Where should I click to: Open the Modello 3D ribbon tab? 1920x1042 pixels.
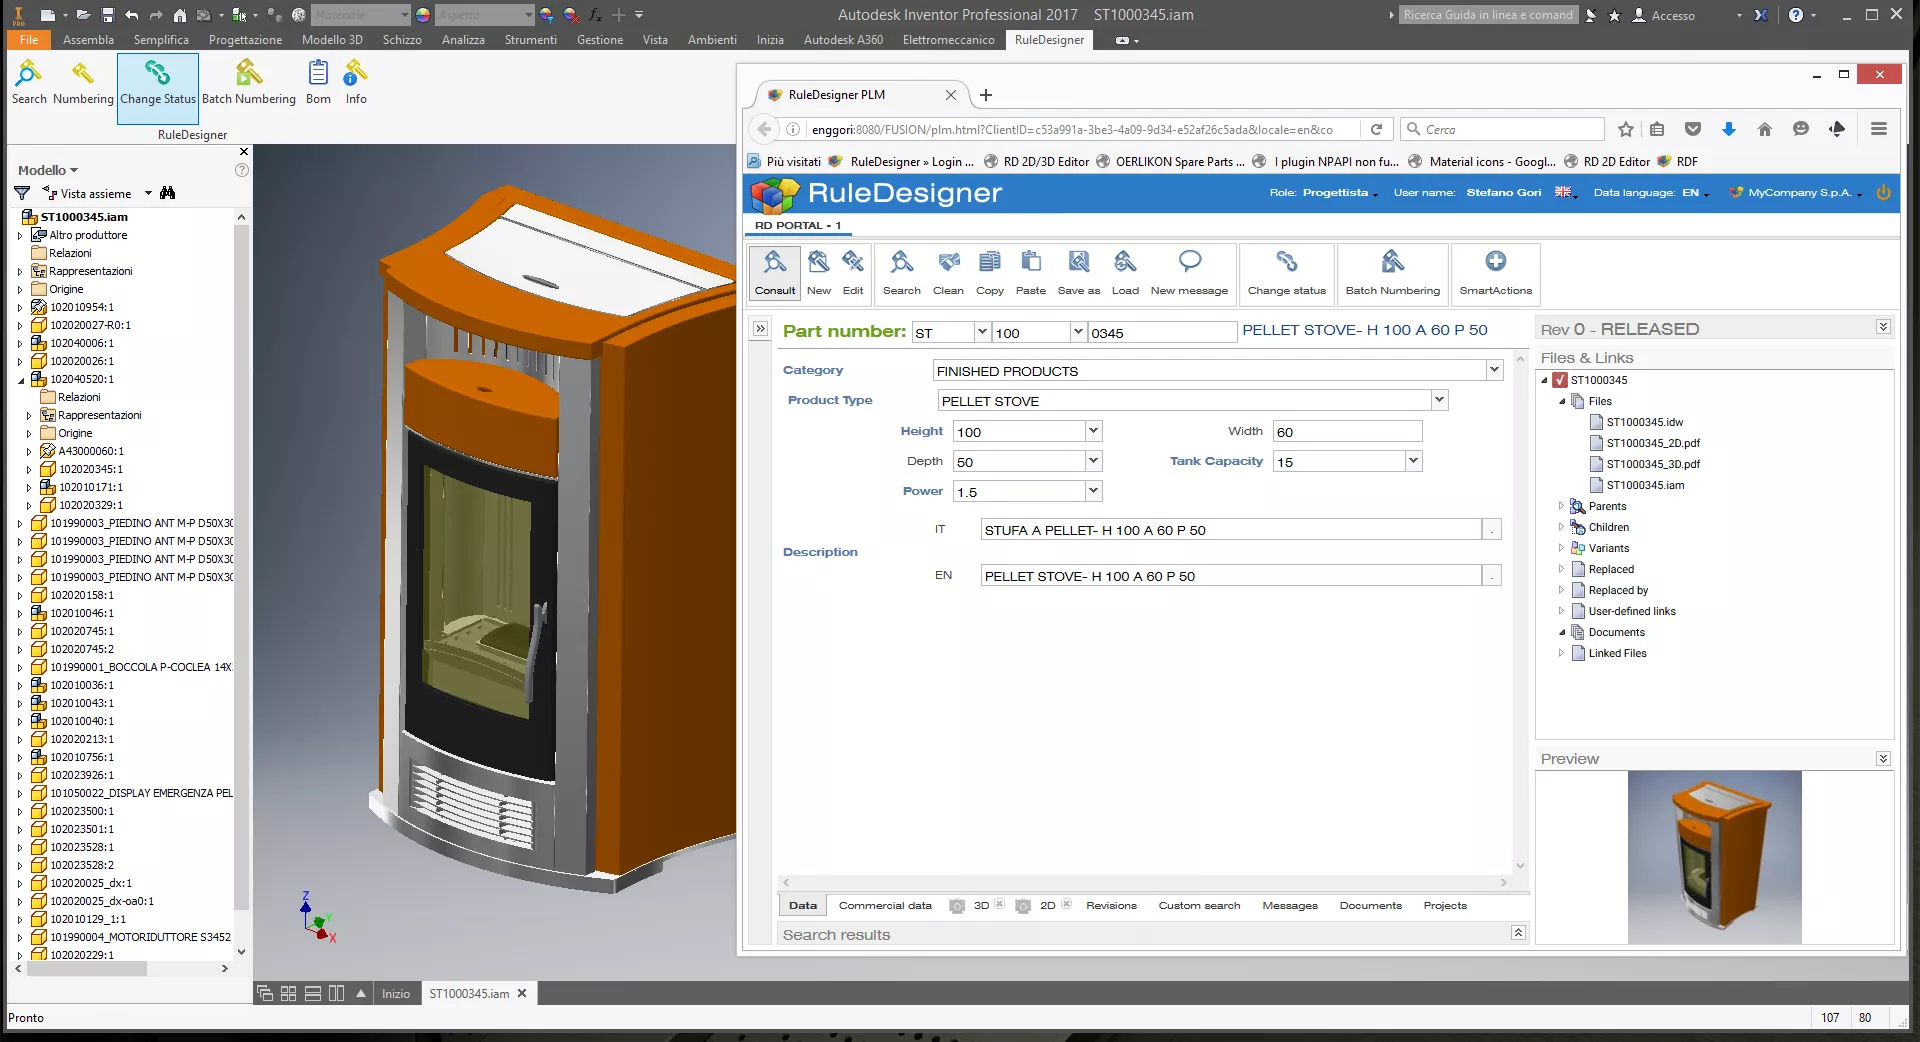[332, 40]
